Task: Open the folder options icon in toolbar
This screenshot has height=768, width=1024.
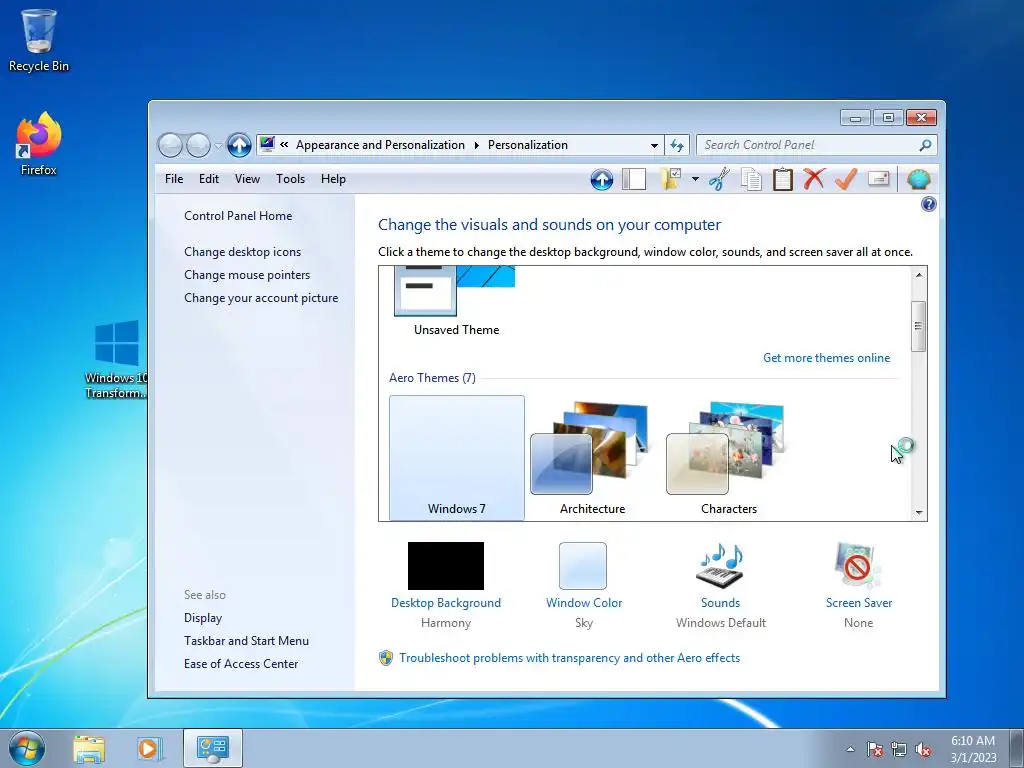Action: (671, 179)
